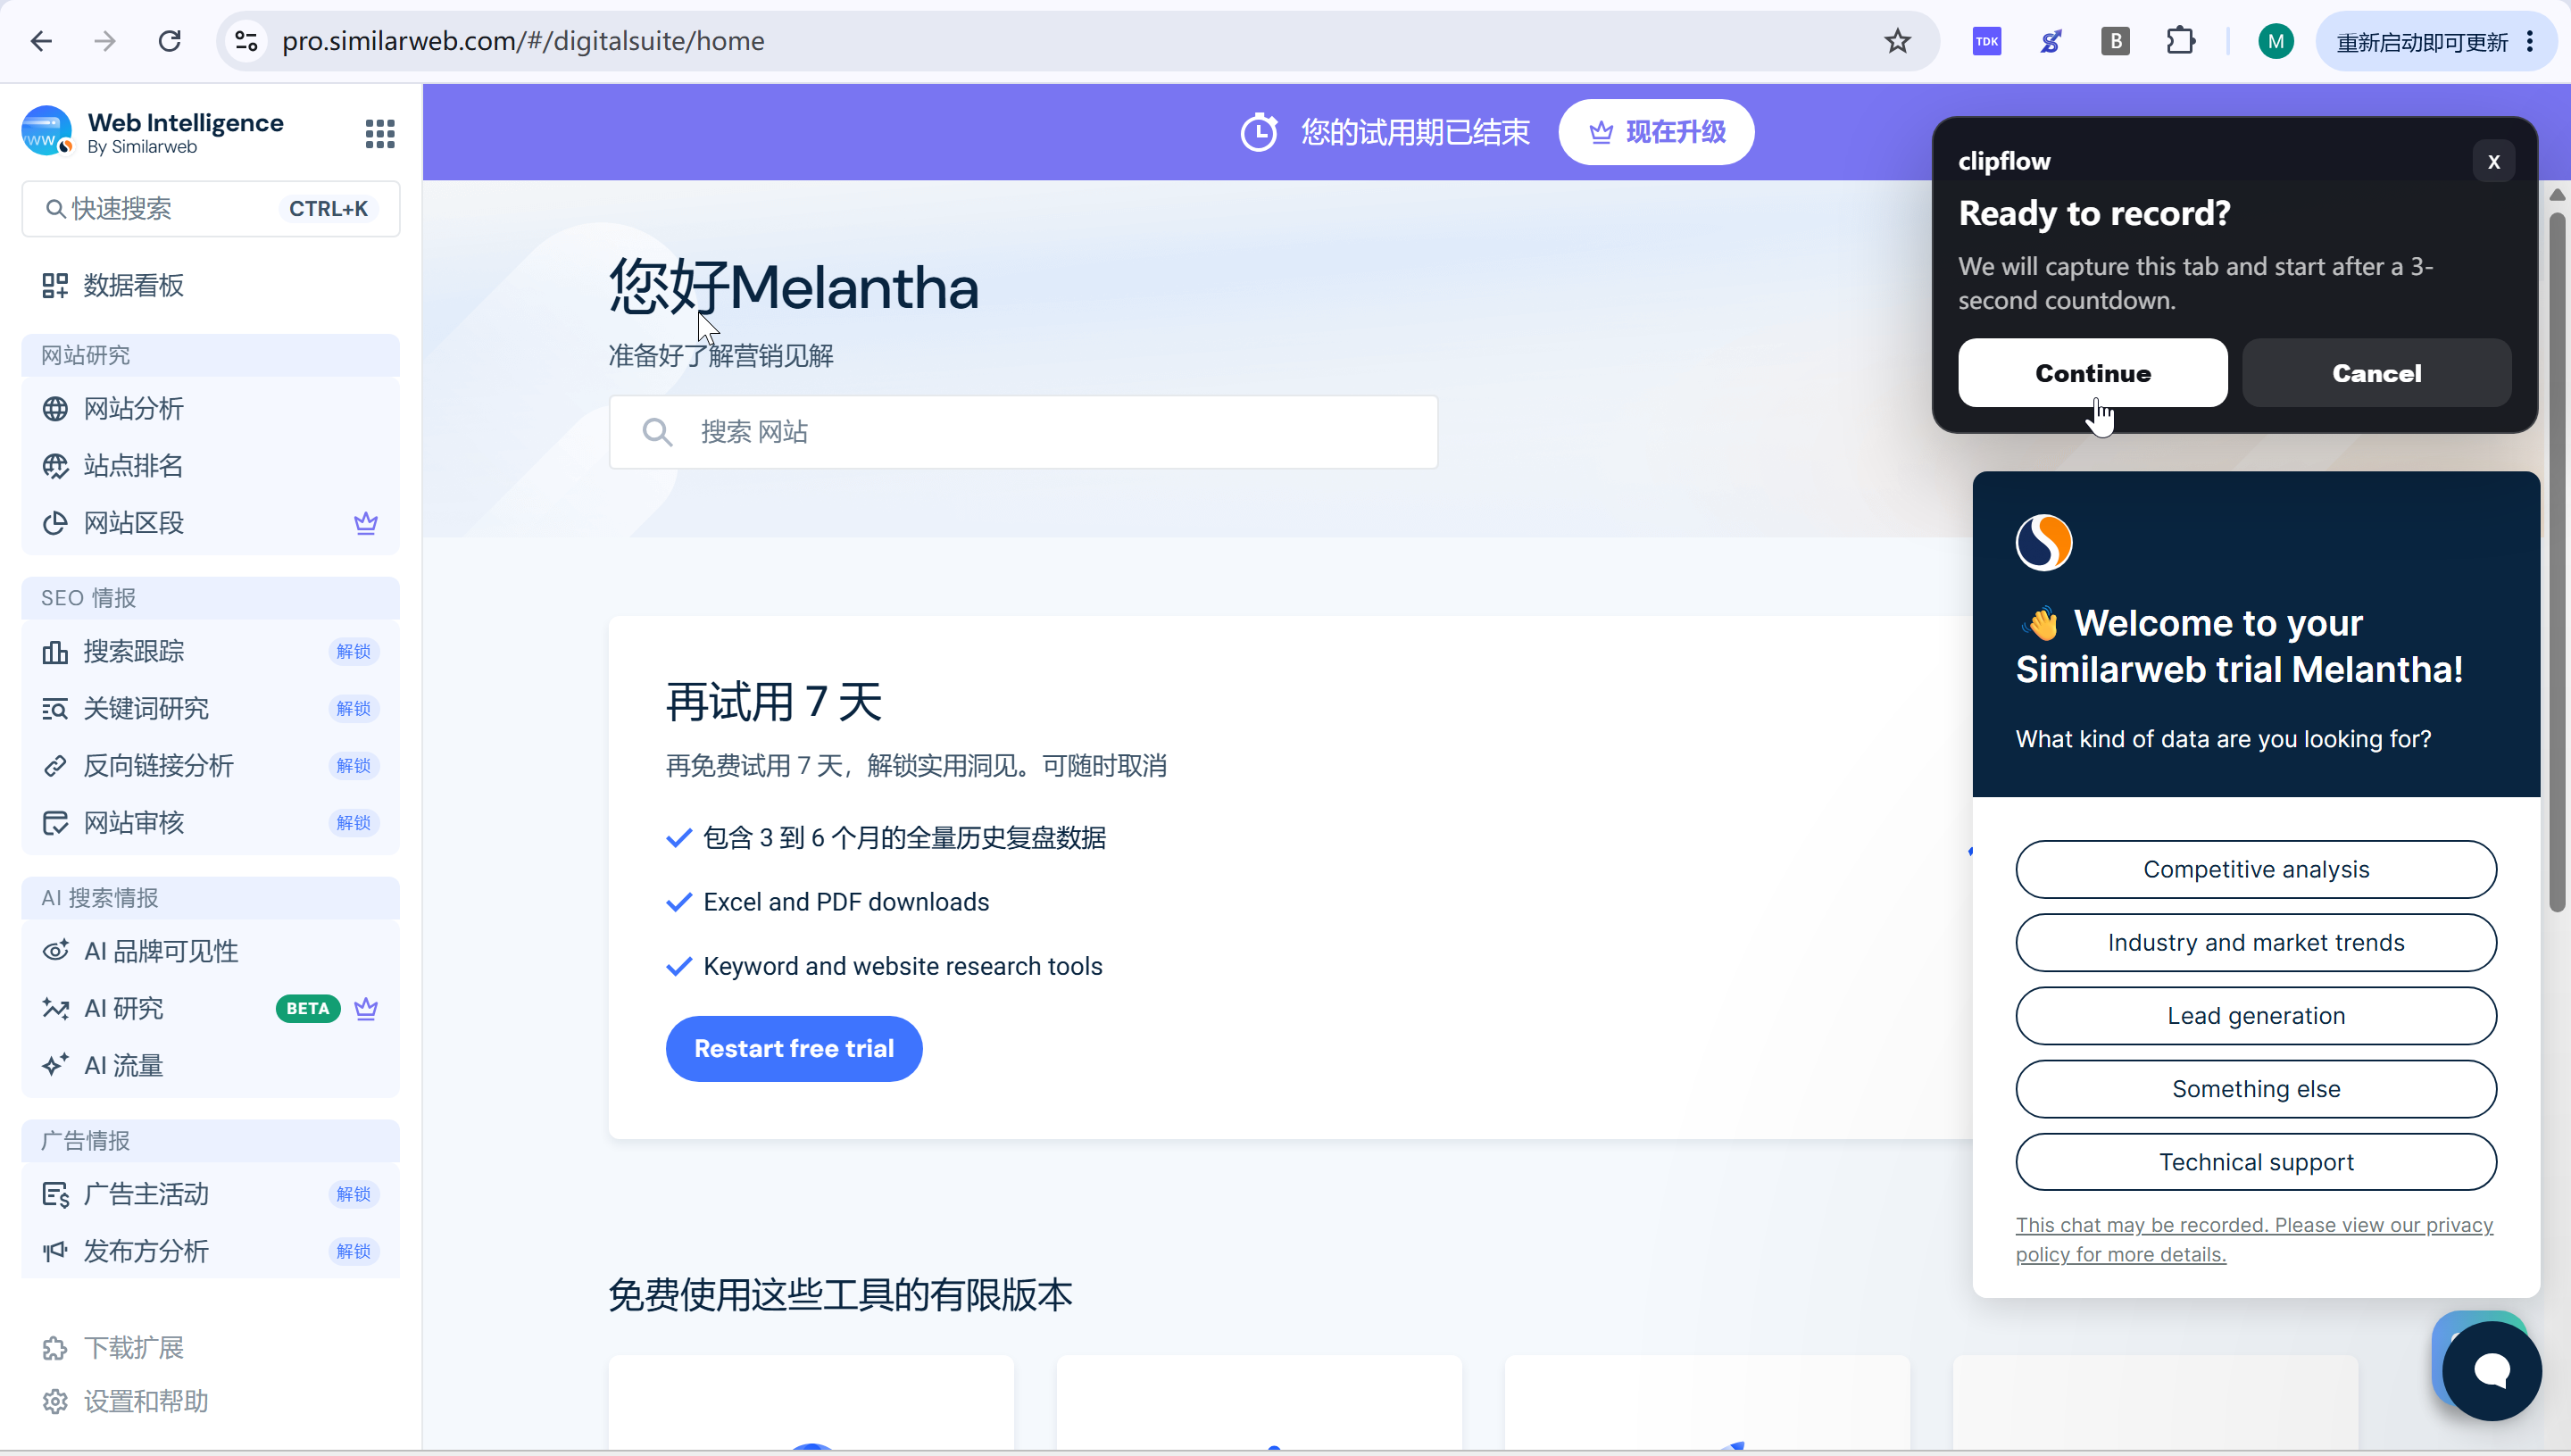The width and height of the screenshot is (2571, 1456).
Task: Open the Similarweb apps grid launcher
Action: coord(380,134)
